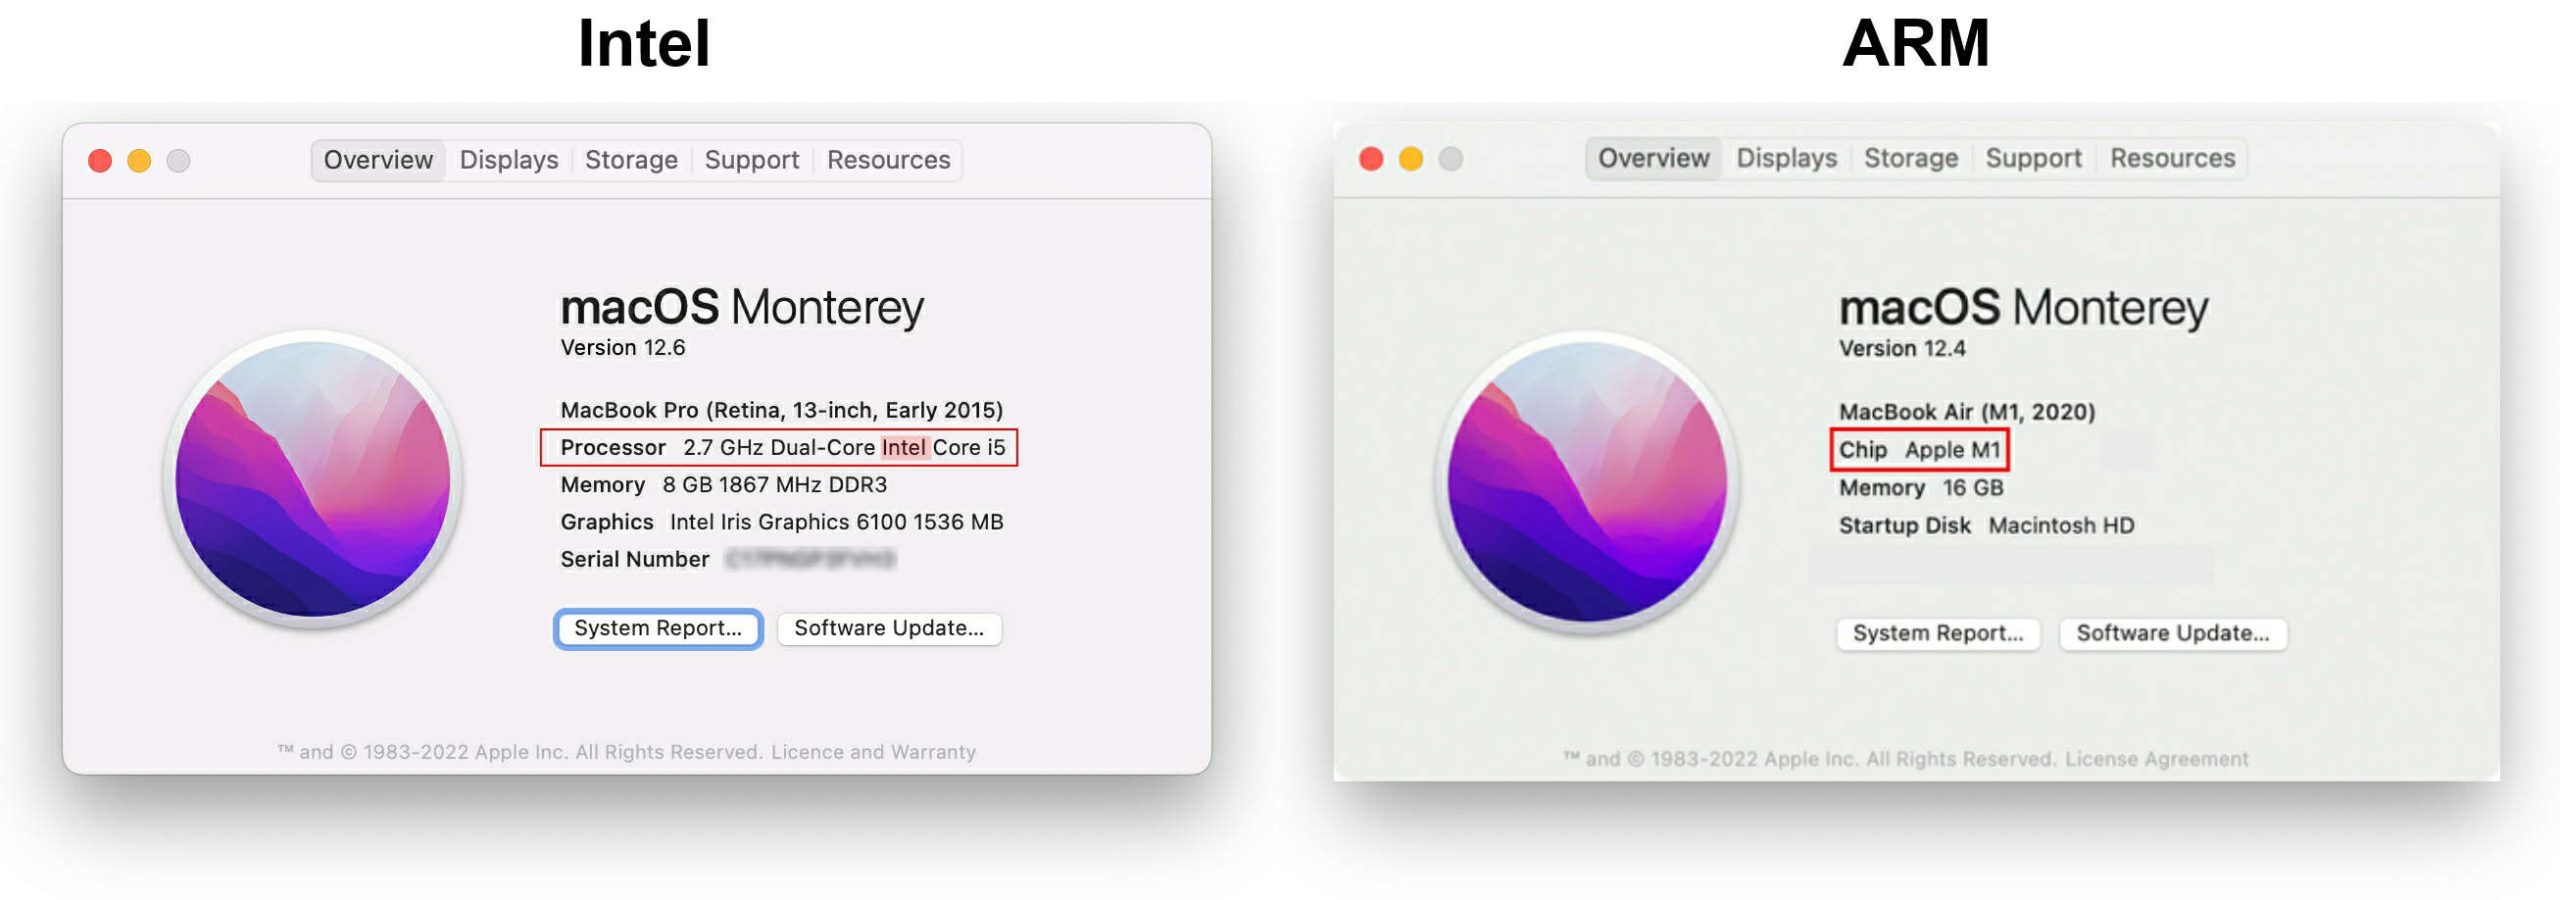Open the Displays tab in the Intel window
The width and height of the screenshot is (2560, 900).
click(x=508, y=160)
